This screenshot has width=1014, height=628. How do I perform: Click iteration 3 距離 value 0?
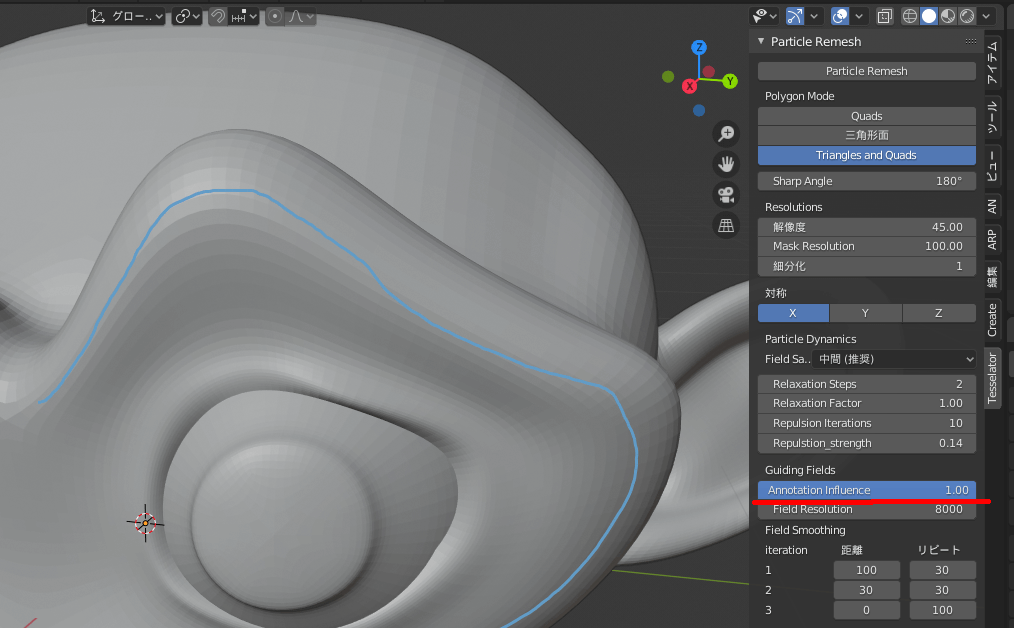tap(867, 611)
